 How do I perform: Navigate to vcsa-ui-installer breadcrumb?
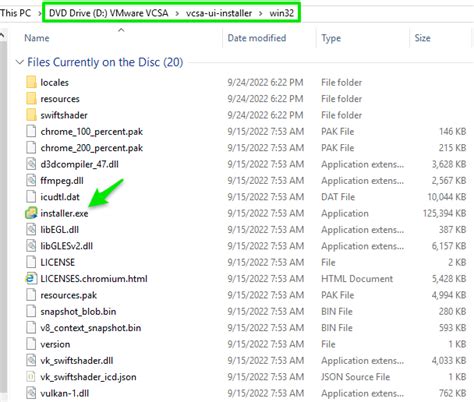[x=219, y=13]
